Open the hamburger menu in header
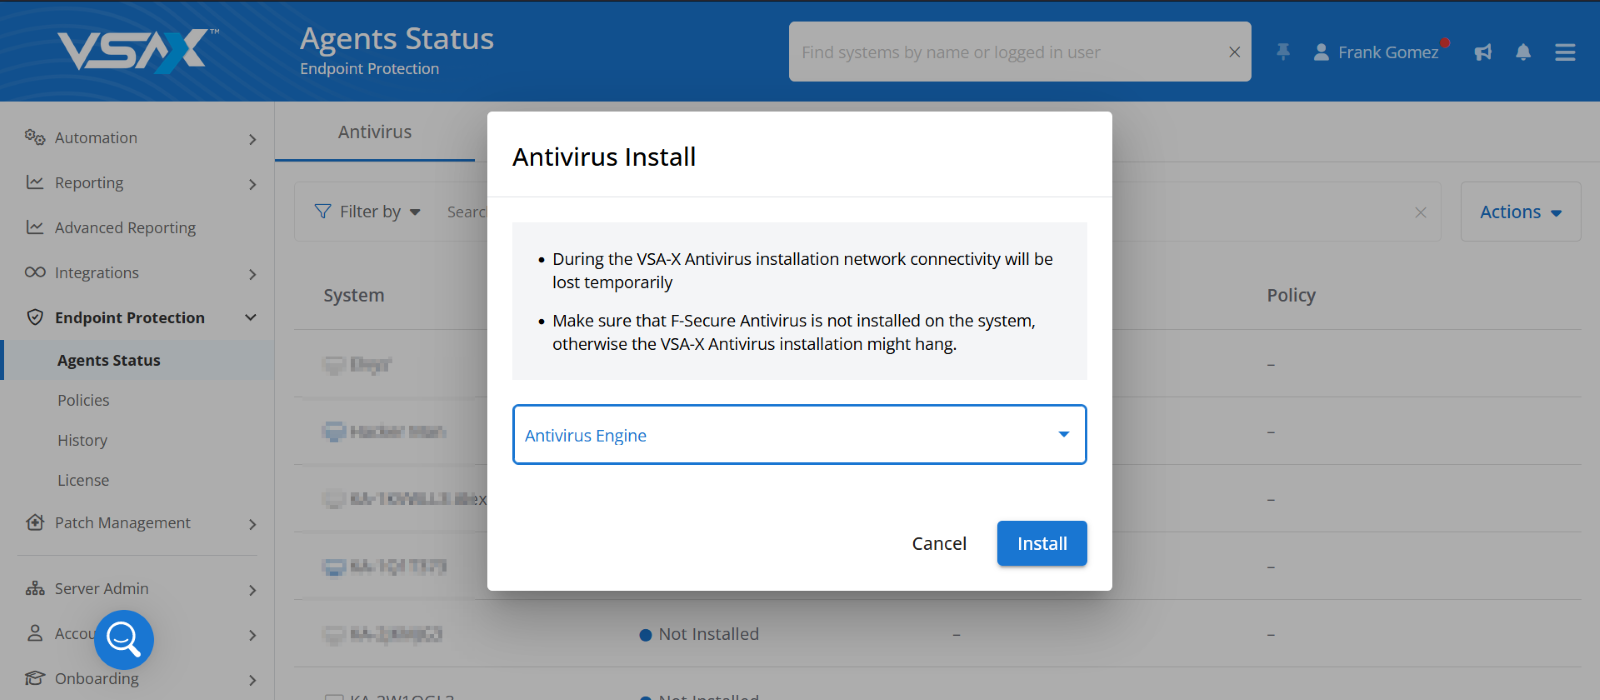Image resolution: width=1600 pixels, height=700 pixels. tap(1565, 52)
